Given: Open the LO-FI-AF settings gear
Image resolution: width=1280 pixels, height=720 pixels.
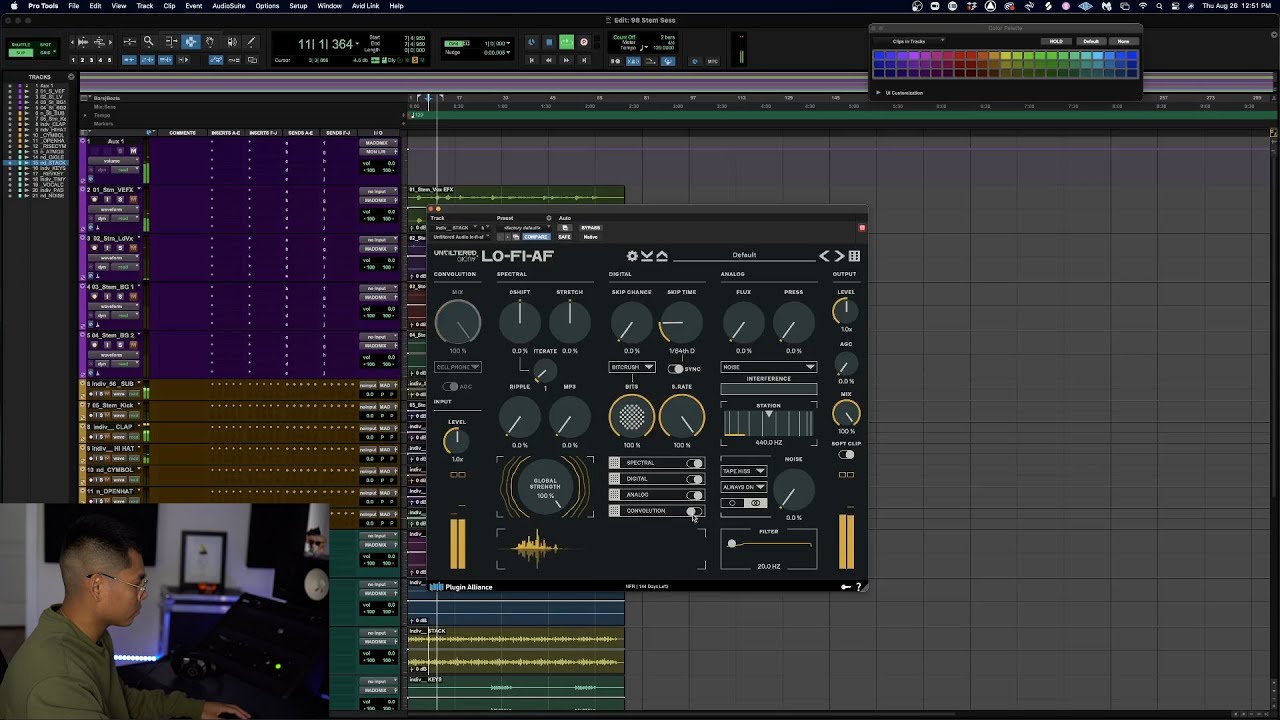Looking at the screenshot, I should [x=632, y=256].
